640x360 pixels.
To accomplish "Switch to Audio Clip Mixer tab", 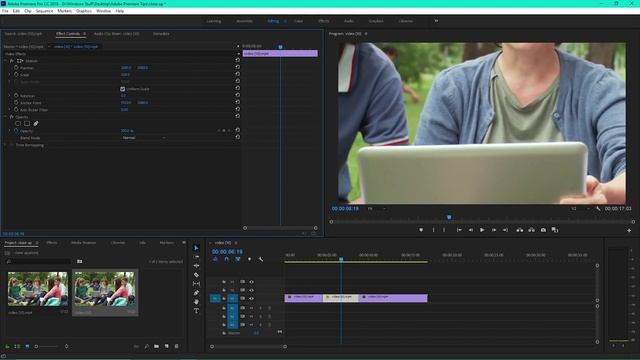I will [116, 33].
